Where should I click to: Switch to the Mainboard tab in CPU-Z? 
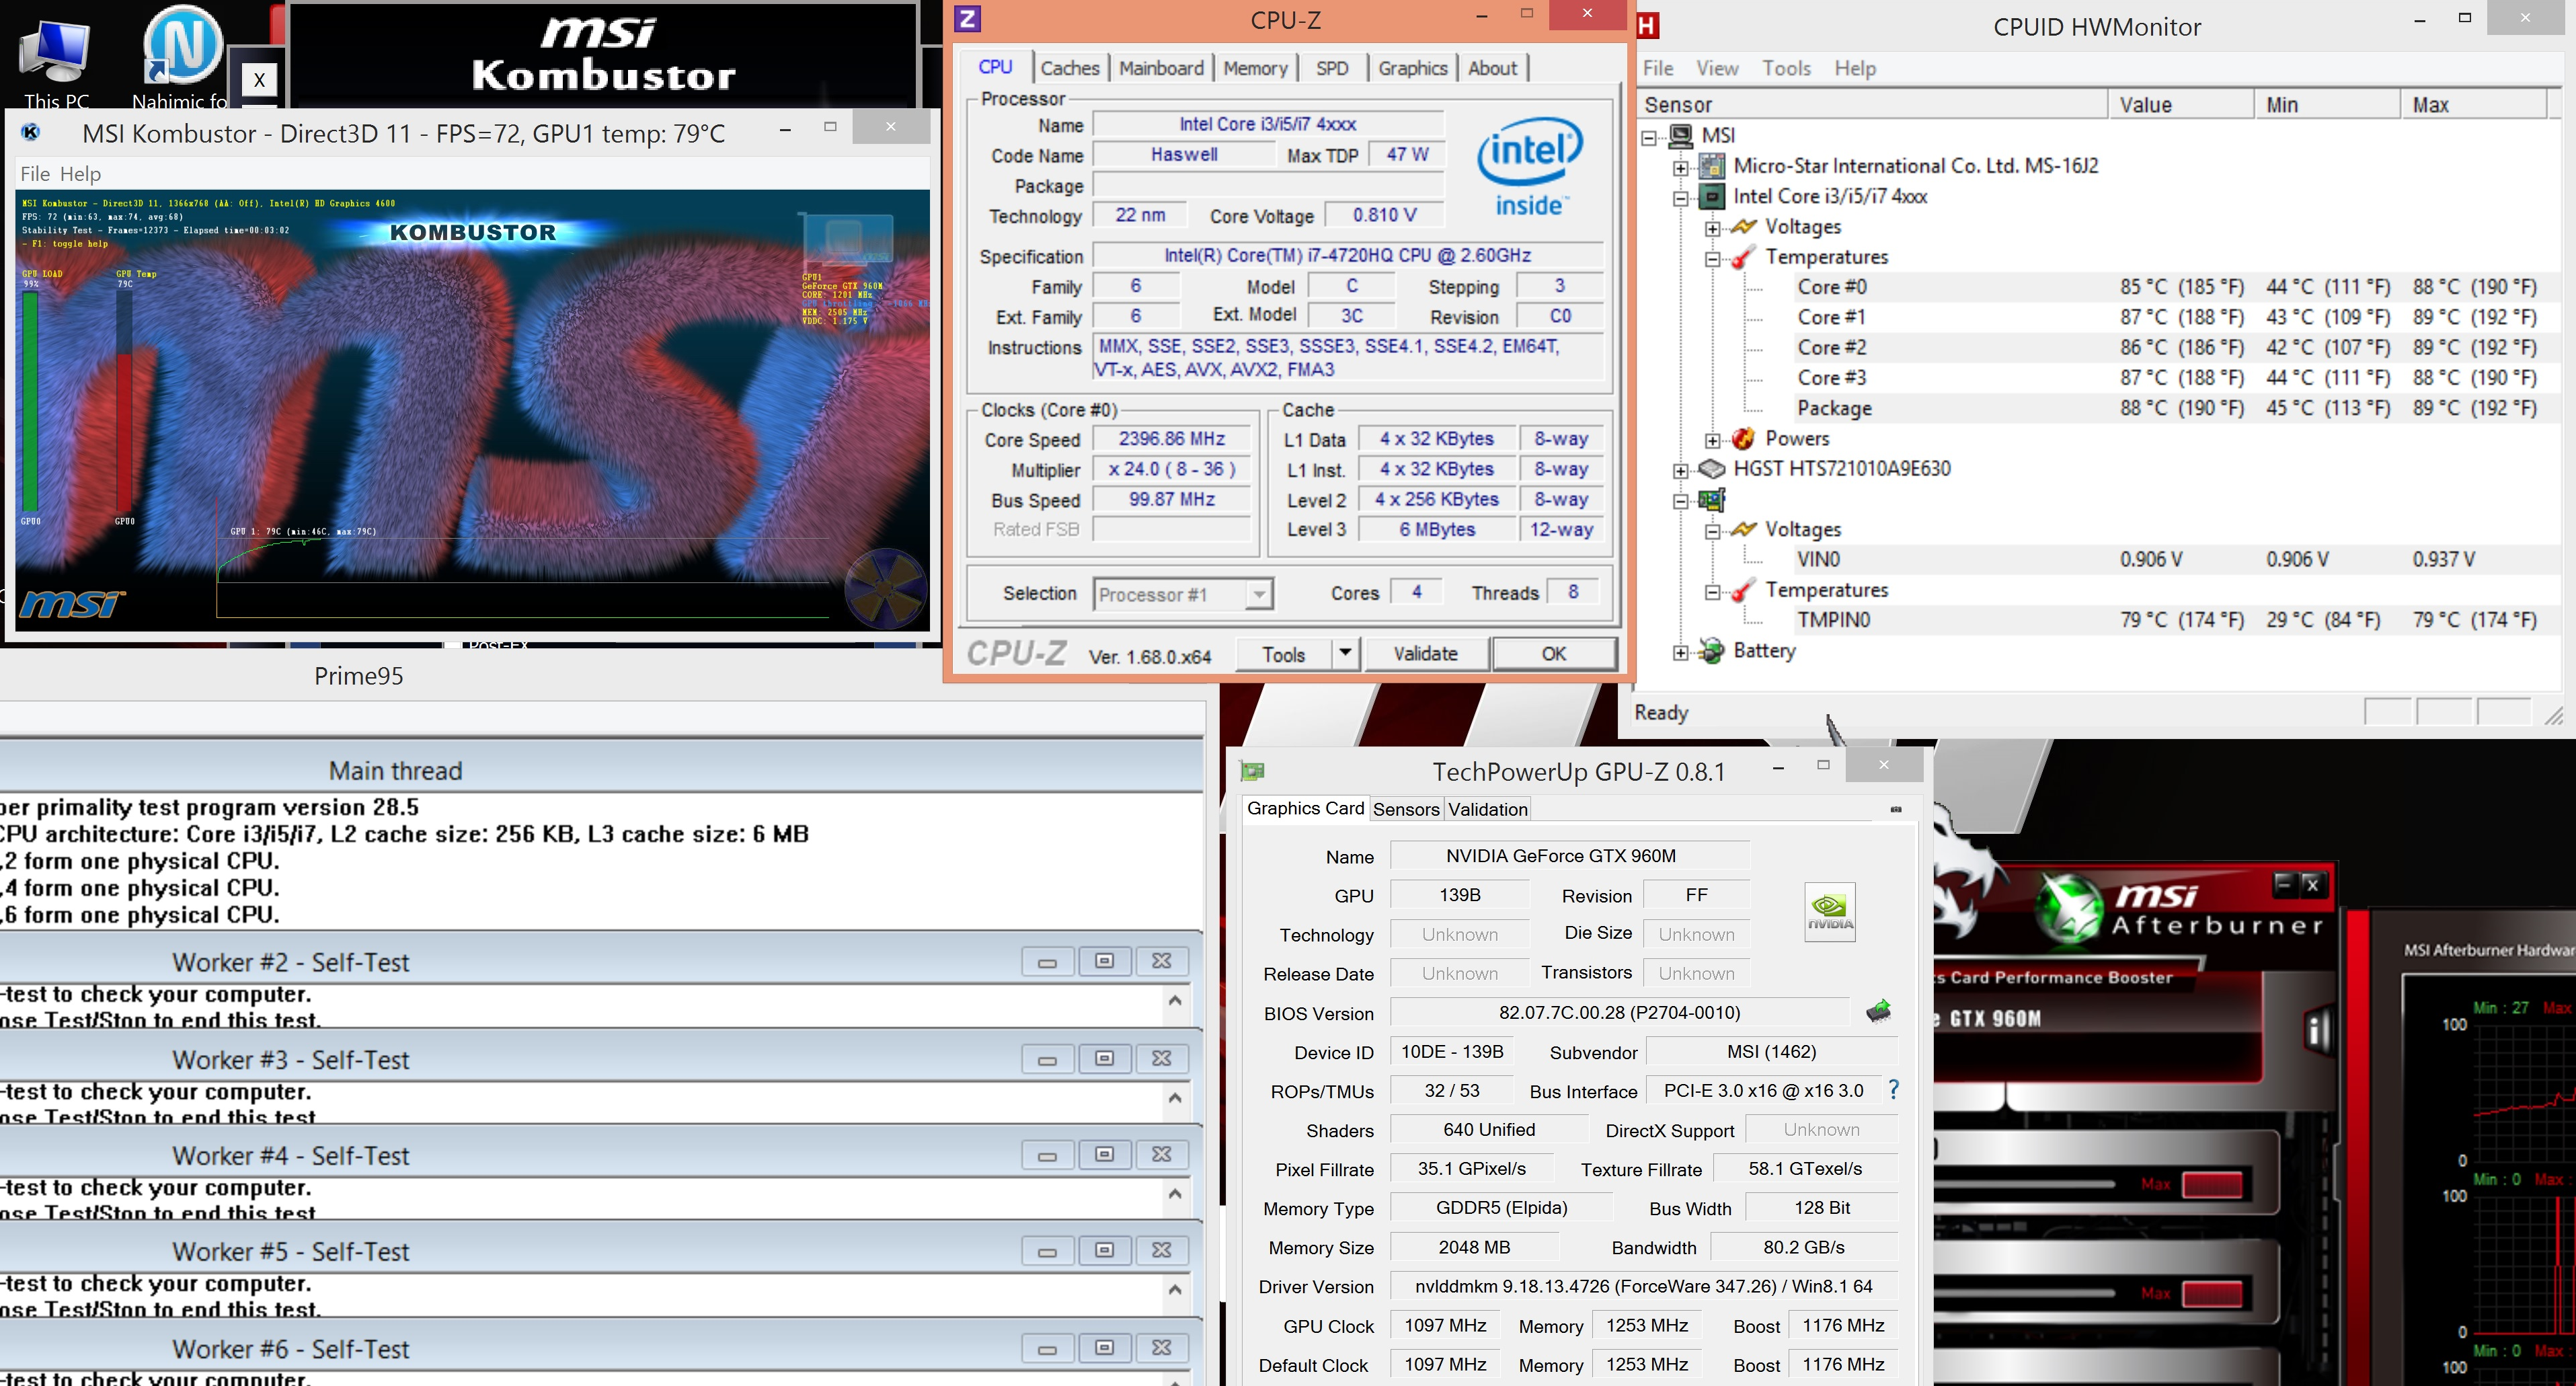1161,68
